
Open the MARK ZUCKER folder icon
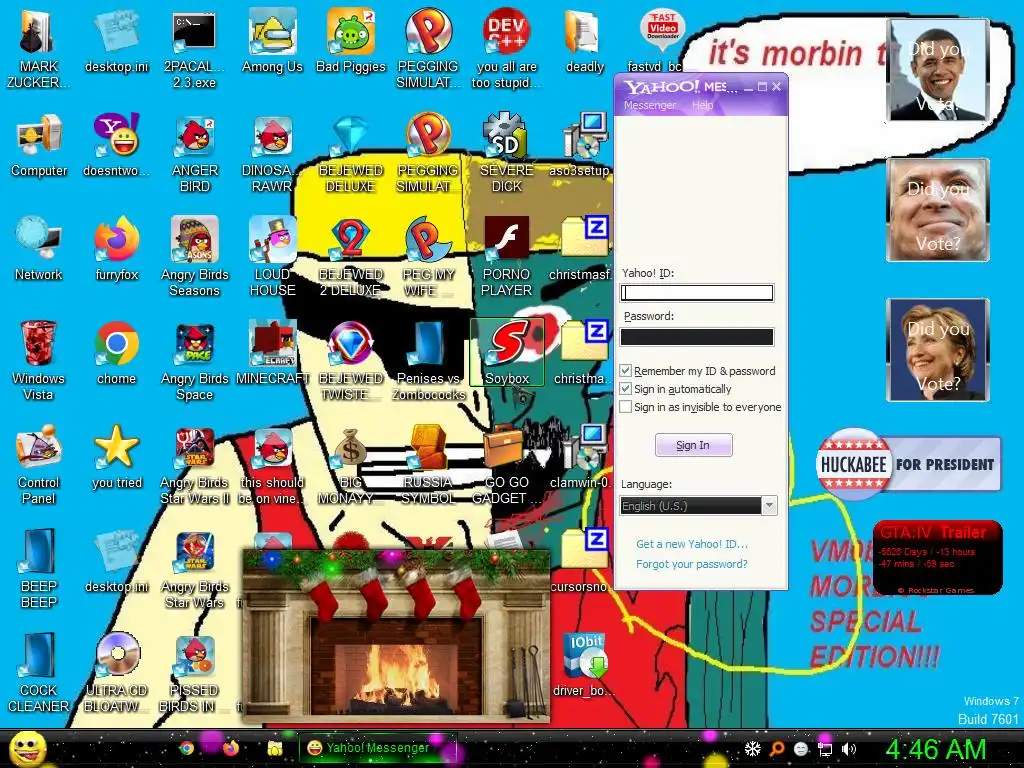coord(39,49)
